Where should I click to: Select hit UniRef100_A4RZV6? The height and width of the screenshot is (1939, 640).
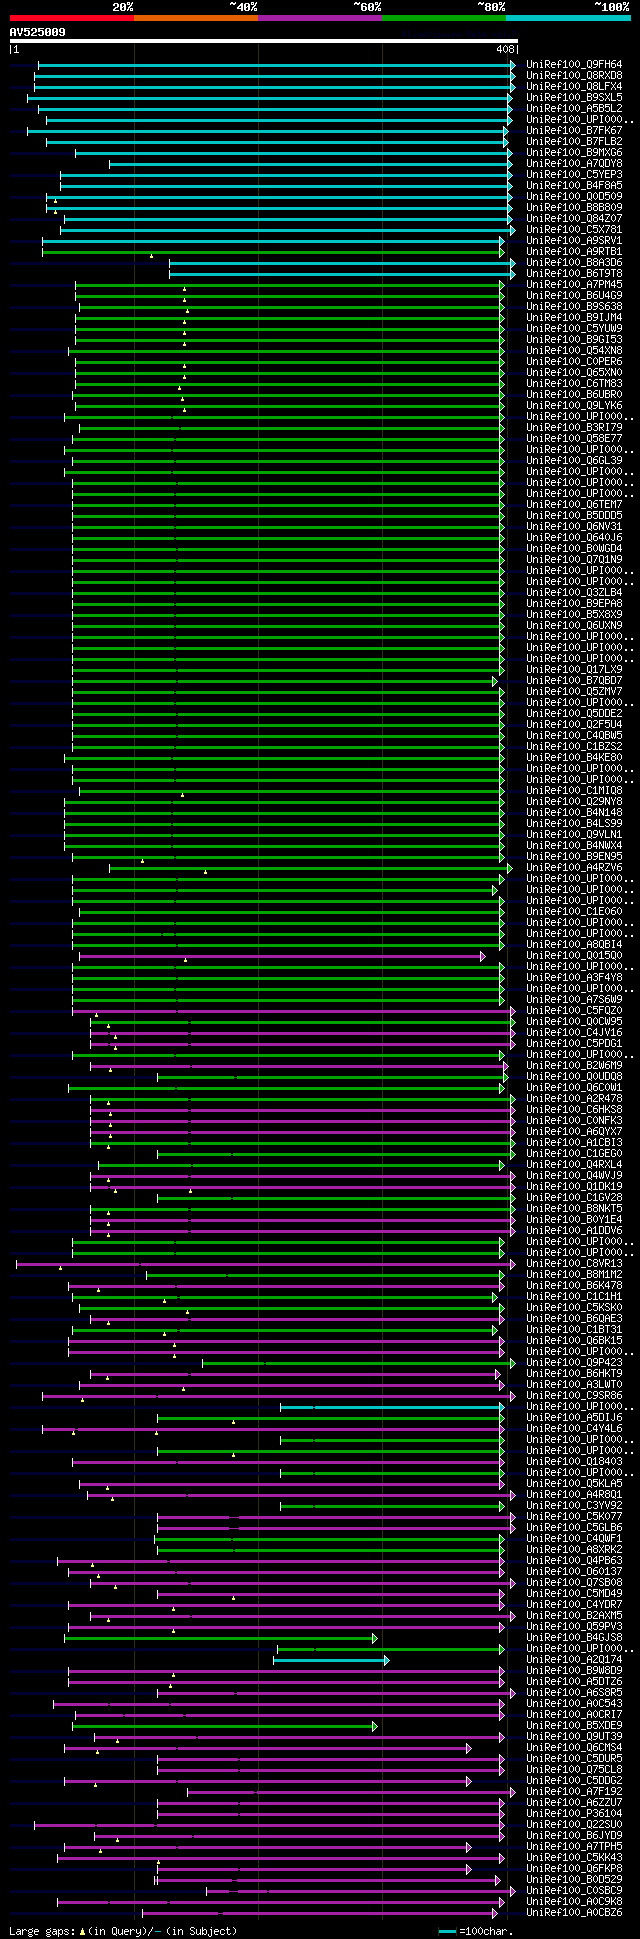tap(574, 868)
